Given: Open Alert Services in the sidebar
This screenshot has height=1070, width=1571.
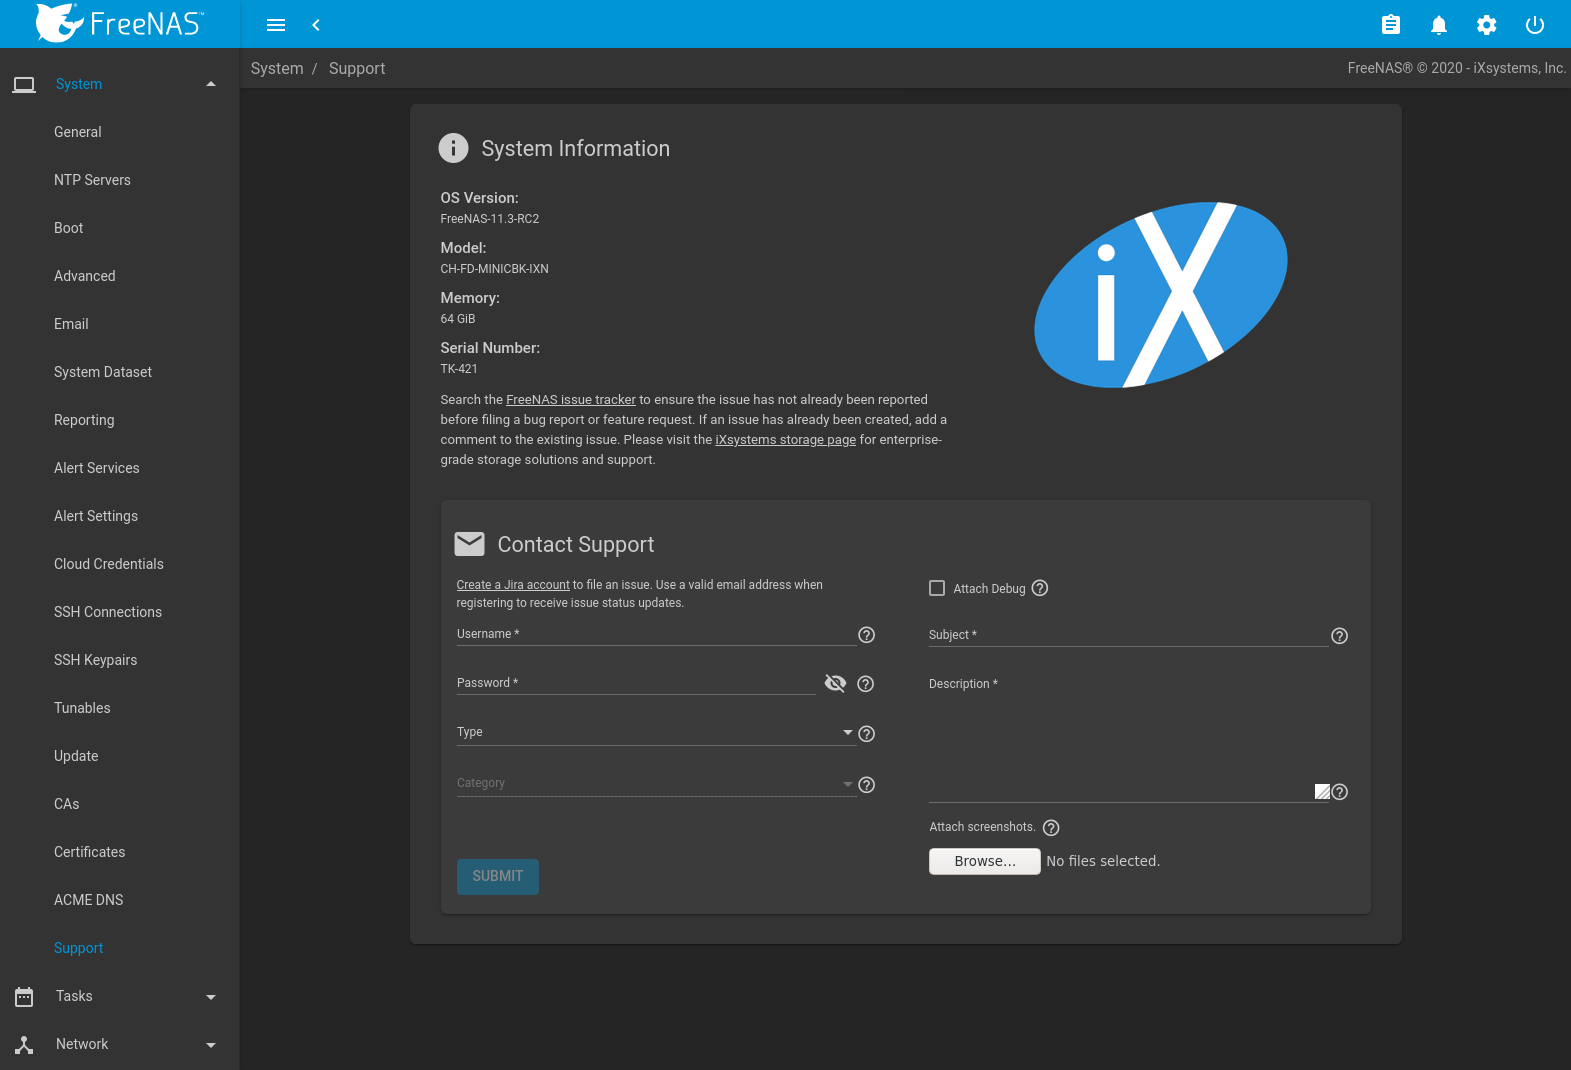Looking at the screenshot, I should coord(97,468).
